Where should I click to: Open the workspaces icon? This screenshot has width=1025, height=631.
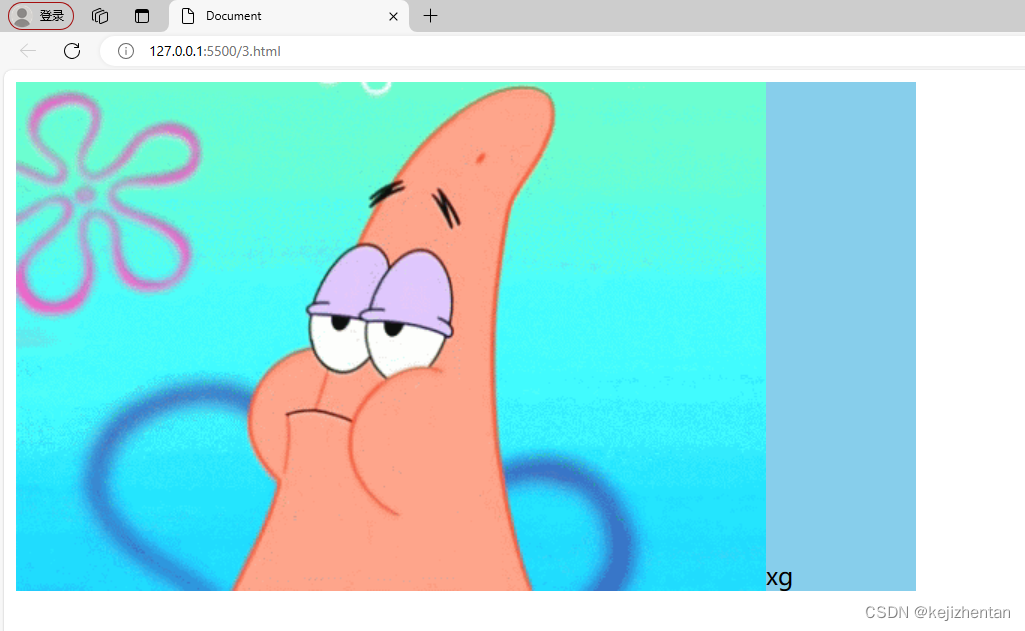click(x=100, y=16)
